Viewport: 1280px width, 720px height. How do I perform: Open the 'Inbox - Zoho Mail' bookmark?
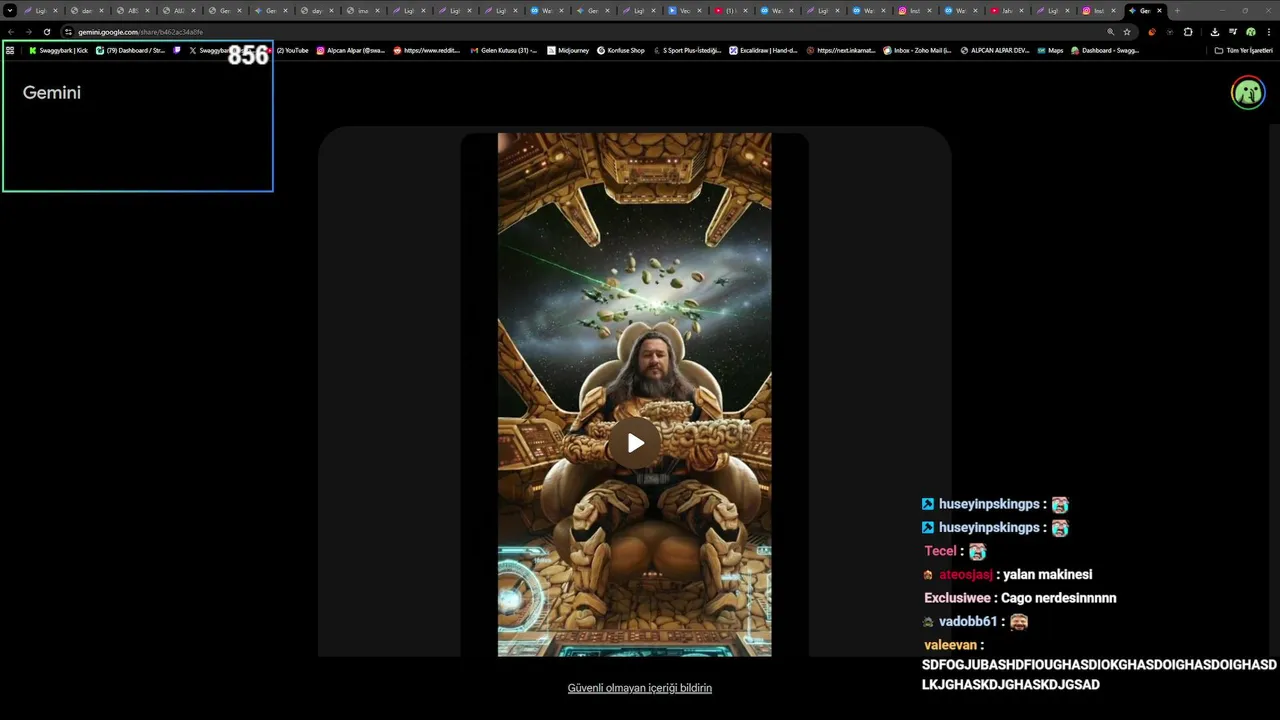click(917, 50)
